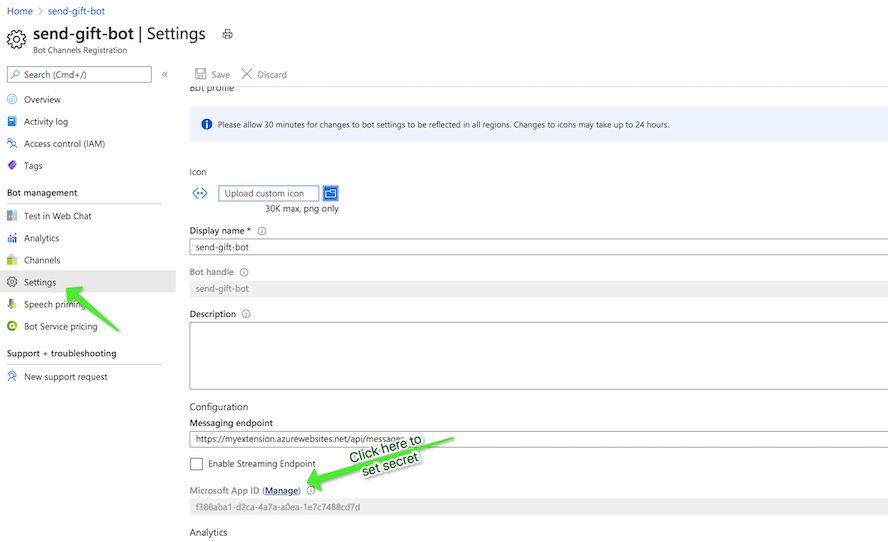
Task: Click the Bot Service pricing green icon
Action: coord(12,326)
